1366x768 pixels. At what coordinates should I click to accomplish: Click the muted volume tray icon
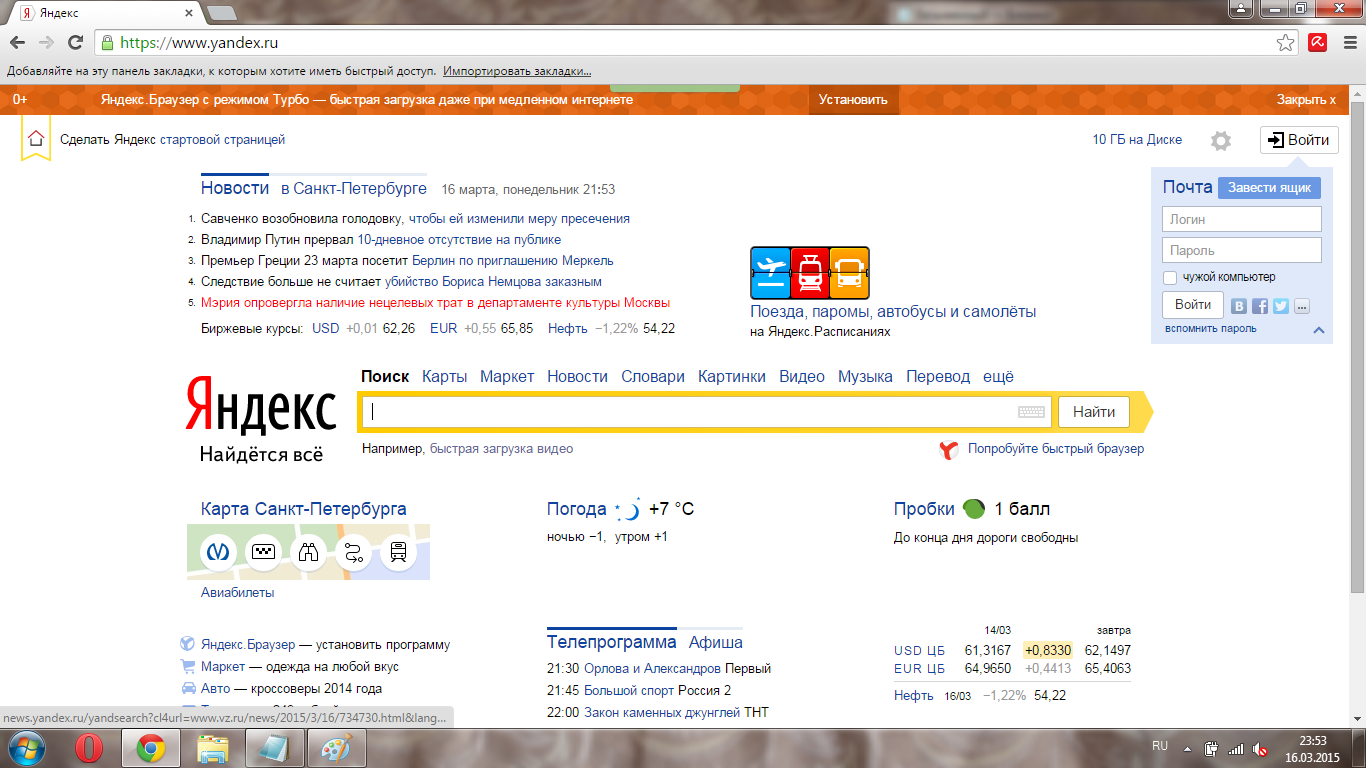point(1261,748)
